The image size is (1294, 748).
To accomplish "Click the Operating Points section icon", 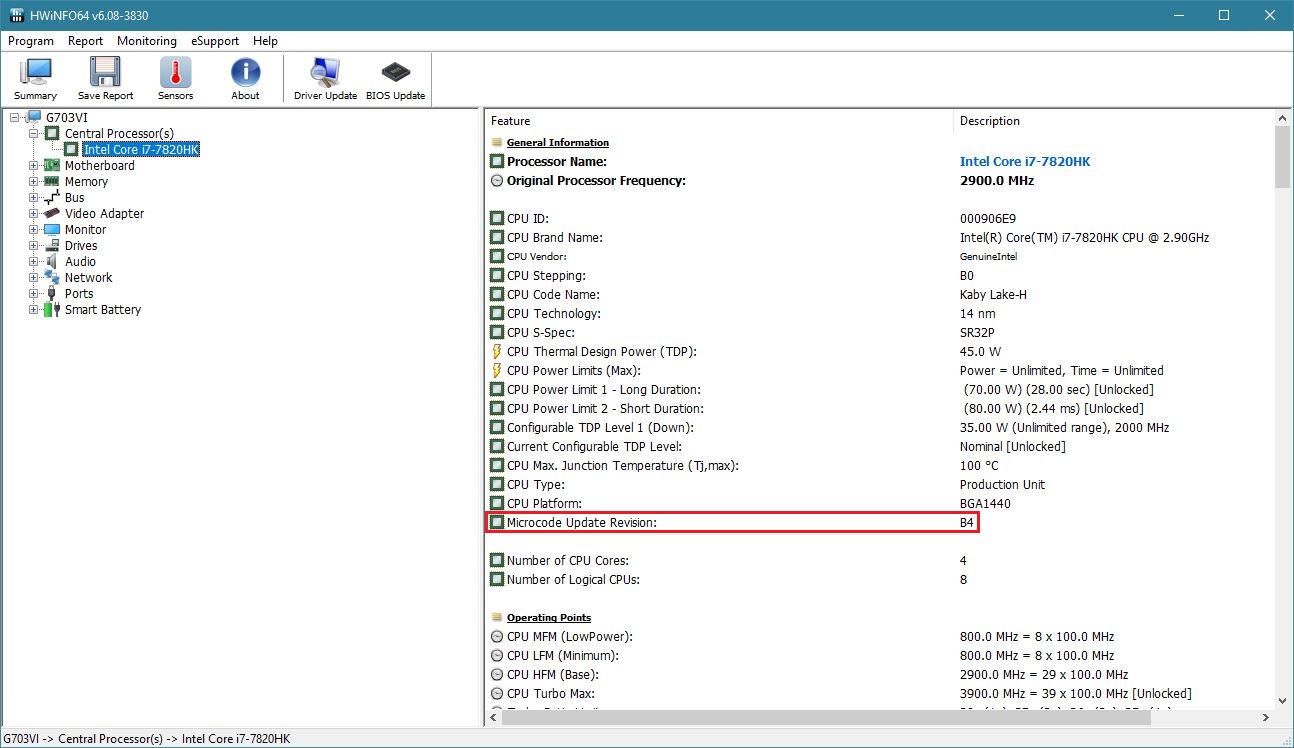I will click(x=497, y=618).
